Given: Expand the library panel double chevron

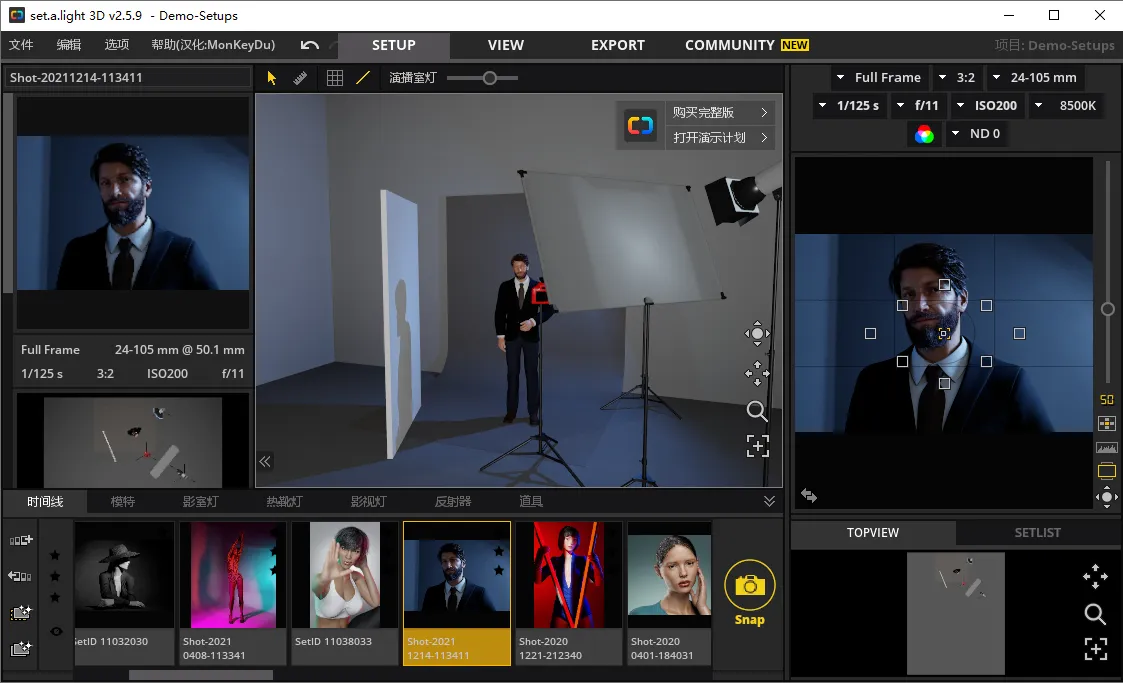Looking at the screenshot, I should pos(769,501).
